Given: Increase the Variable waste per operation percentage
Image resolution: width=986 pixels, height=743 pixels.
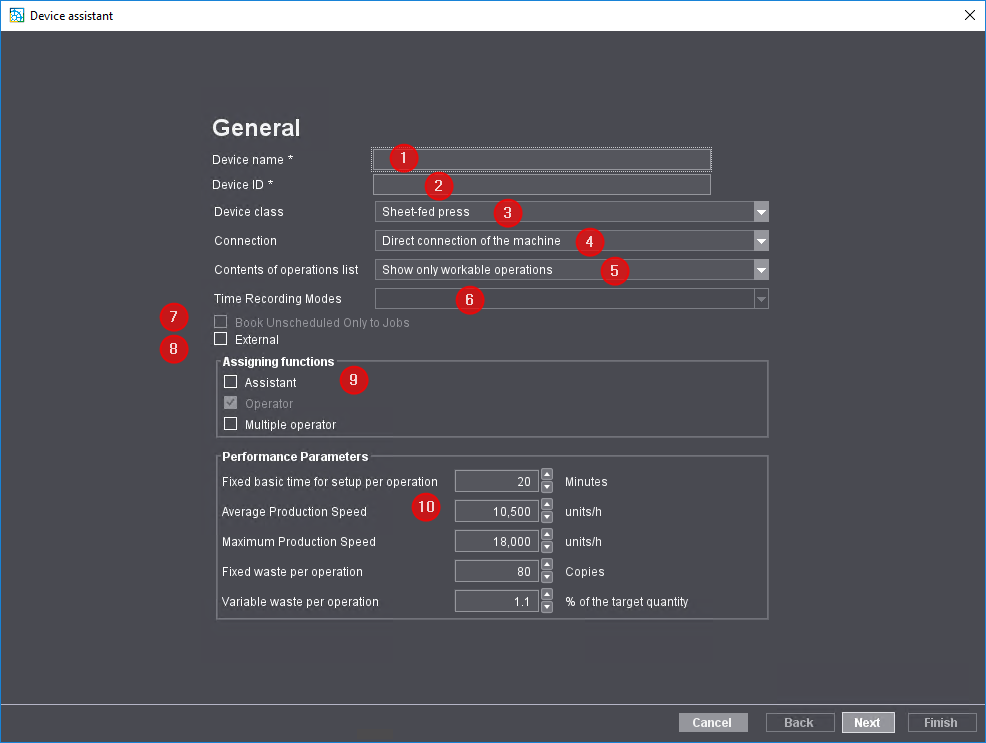Looking at the screenshot, I should pos(546,596).
